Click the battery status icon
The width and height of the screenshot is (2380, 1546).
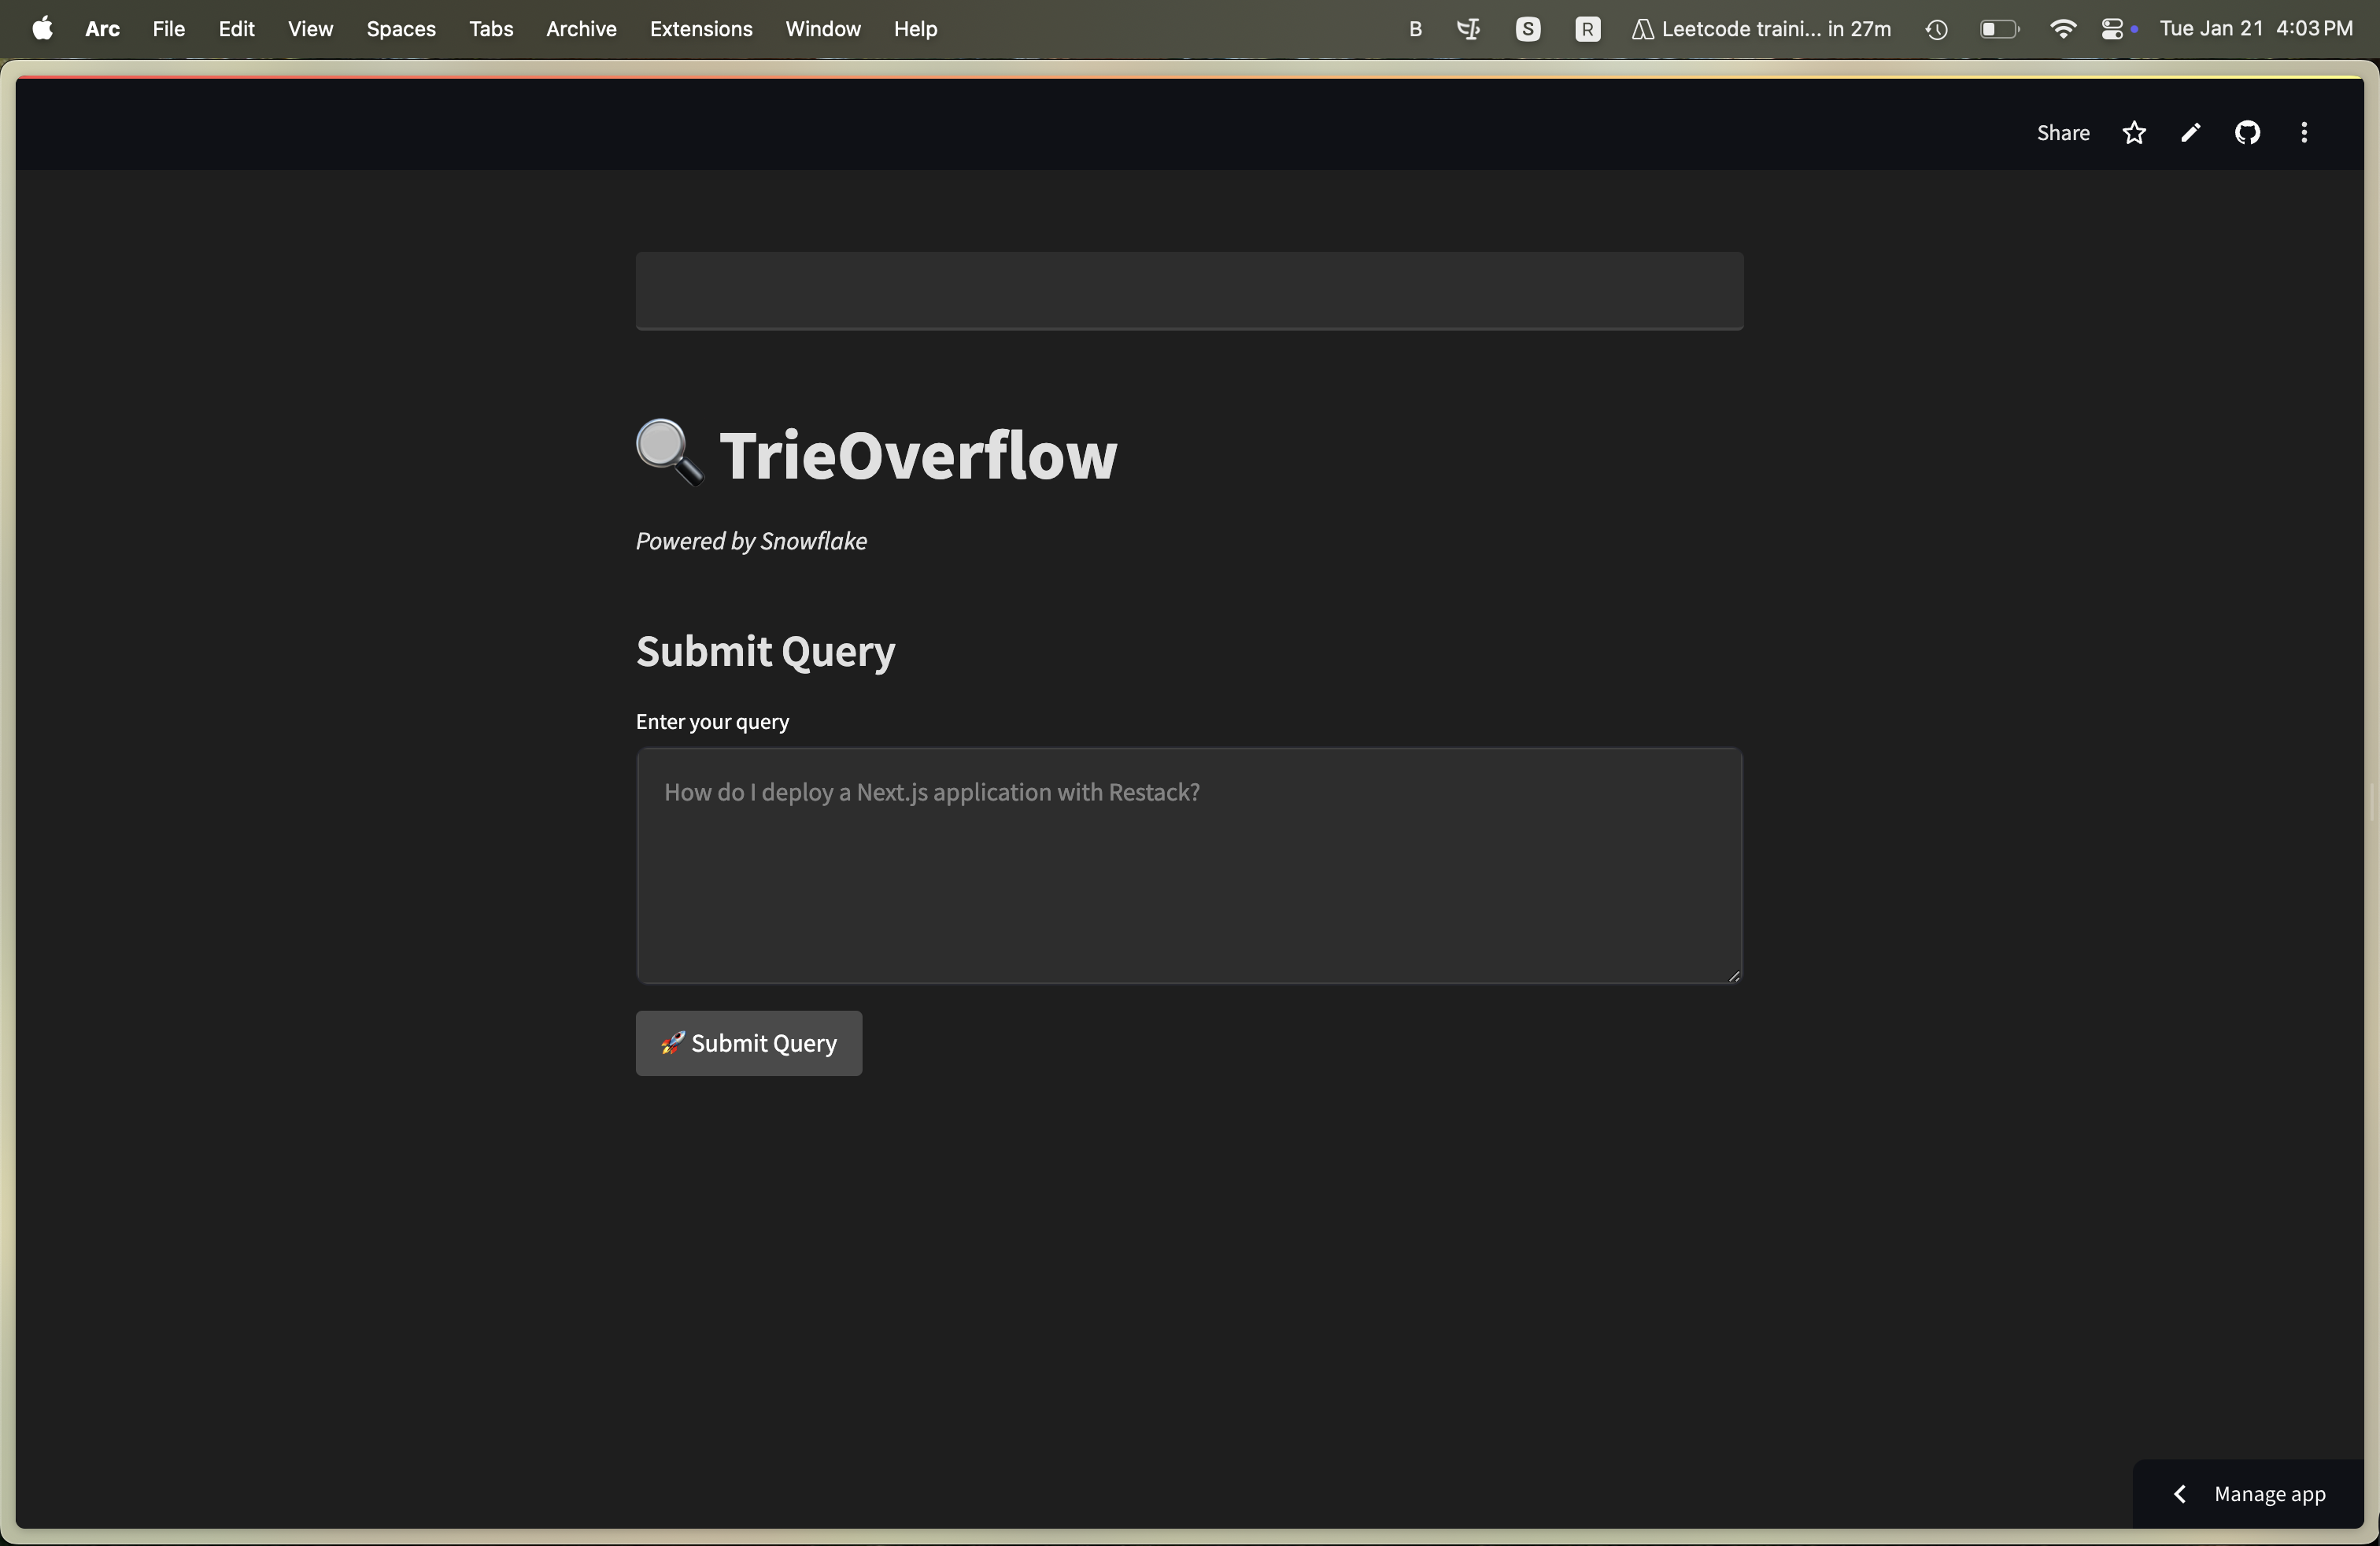[x=1998, y=29]
